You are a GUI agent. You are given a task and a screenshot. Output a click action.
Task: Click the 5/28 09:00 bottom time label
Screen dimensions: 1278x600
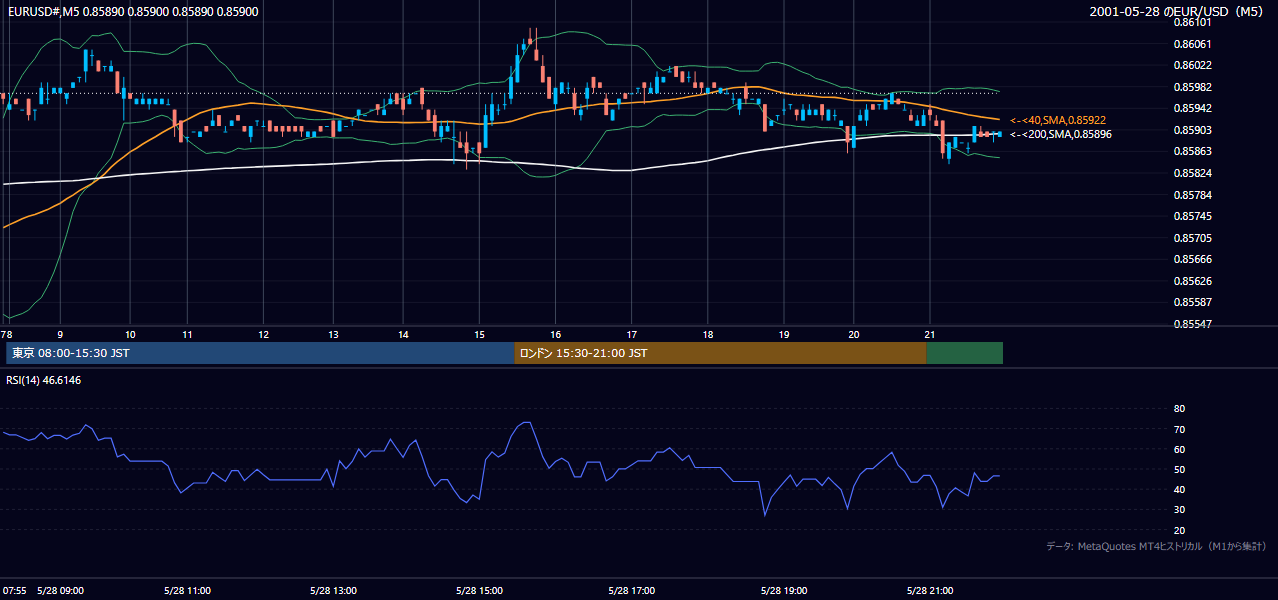[x=60, y=591]
